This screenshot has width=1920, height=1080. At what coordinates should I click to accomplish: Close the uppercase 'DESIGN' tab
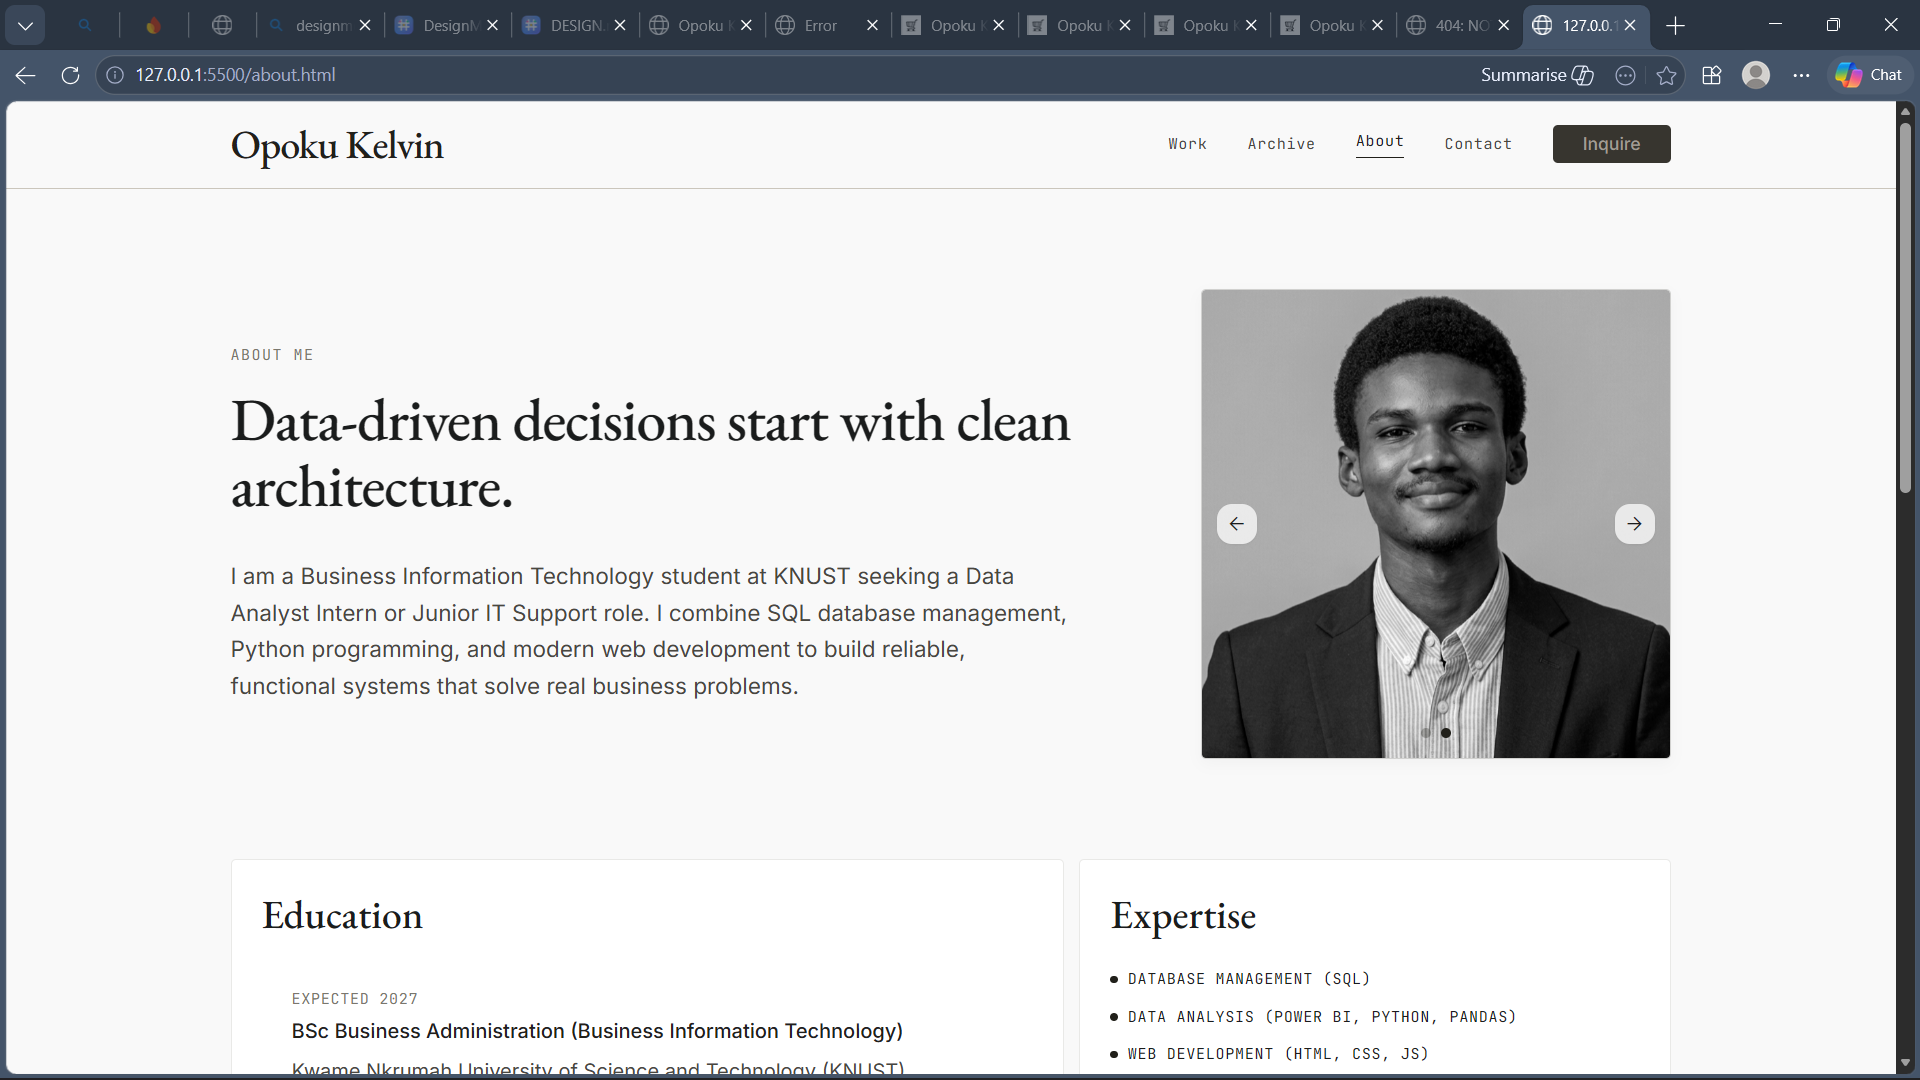pyautogui.click(x=620, y=26)
